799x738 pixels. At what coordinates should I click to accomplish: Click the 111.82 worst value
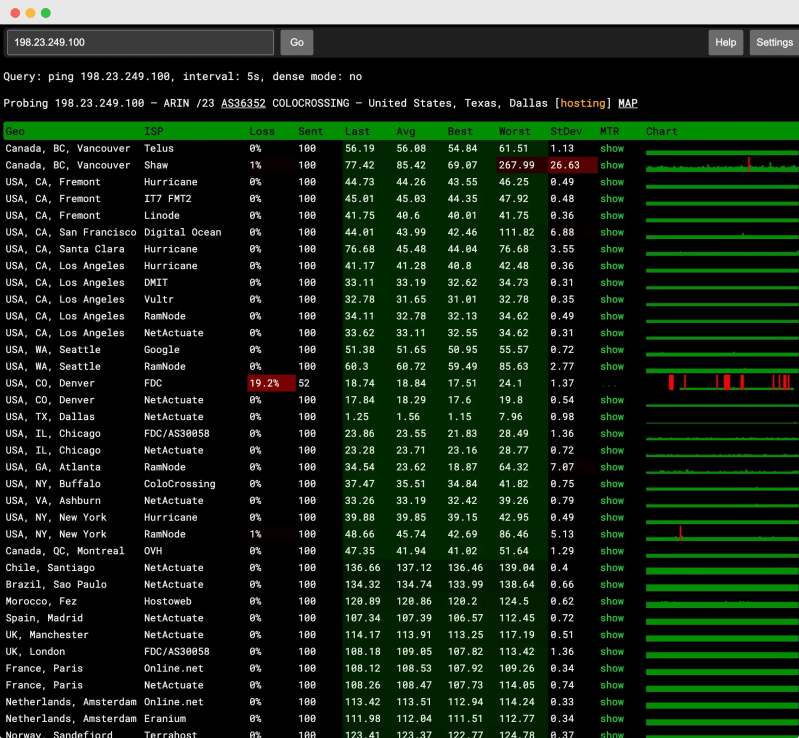(516, 232)
